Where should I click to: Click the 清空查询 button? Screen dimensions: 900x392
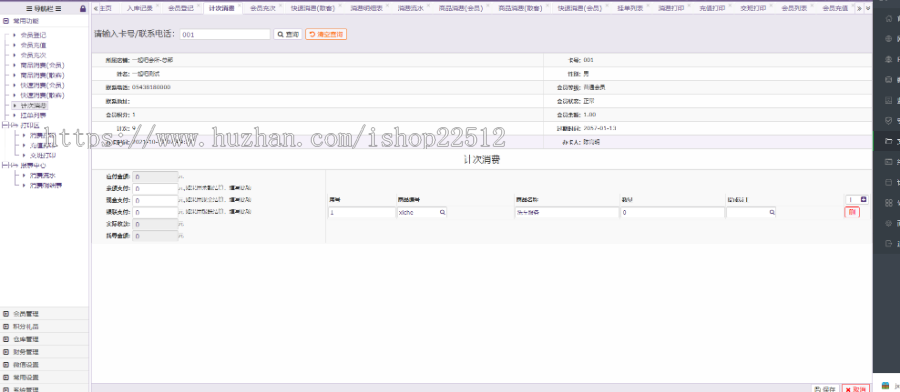coord(326,34)
